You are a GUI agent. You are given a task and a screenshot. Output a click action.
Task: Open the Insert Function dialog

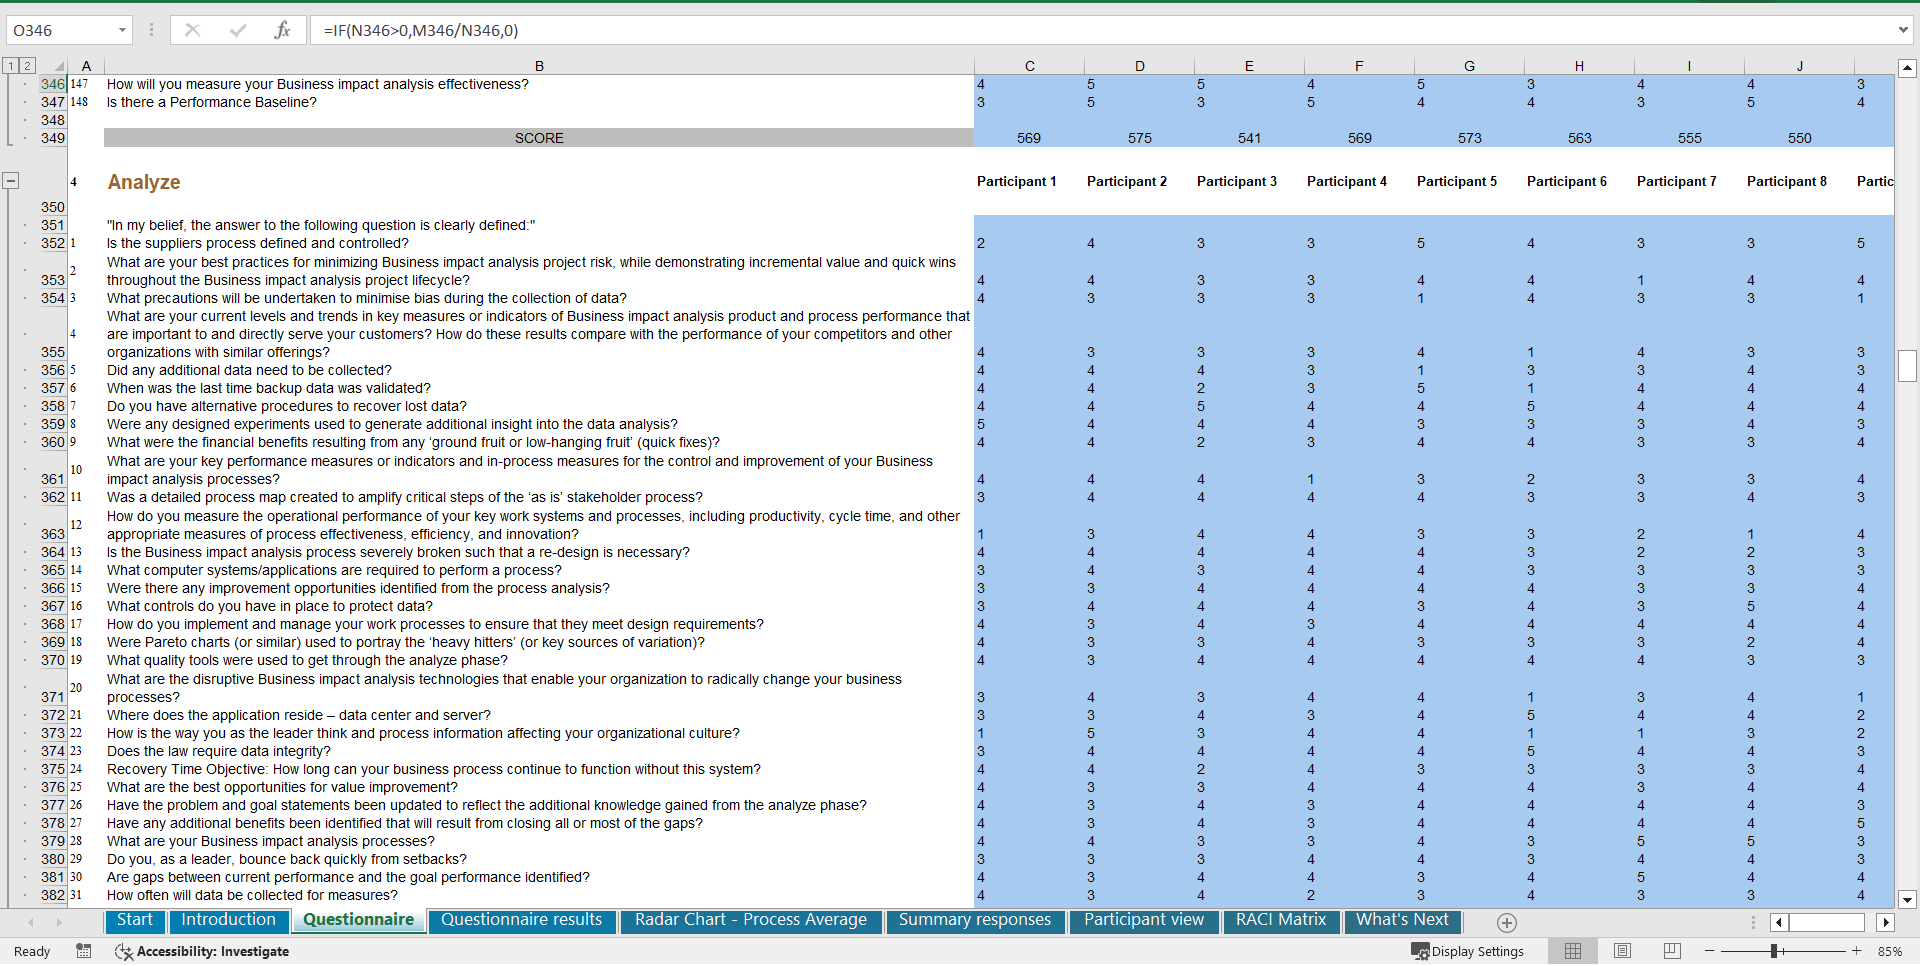pos(283,30)
